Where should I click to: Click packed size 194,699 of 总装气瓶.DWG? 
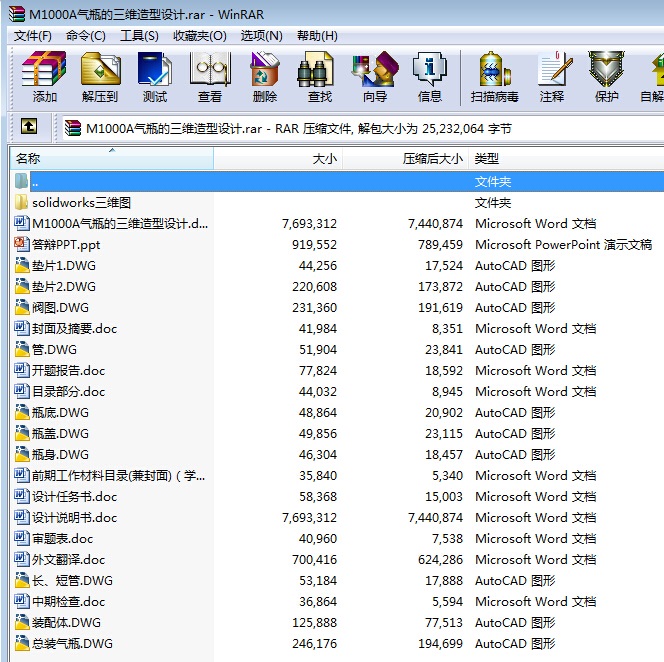(441, 644)
